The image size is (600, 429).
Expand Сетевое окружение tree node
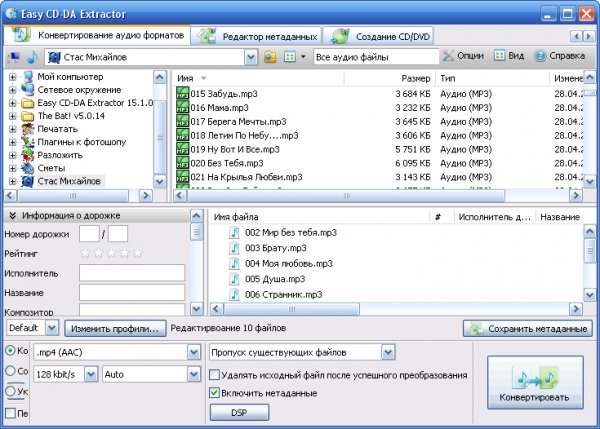coord(13,90)
